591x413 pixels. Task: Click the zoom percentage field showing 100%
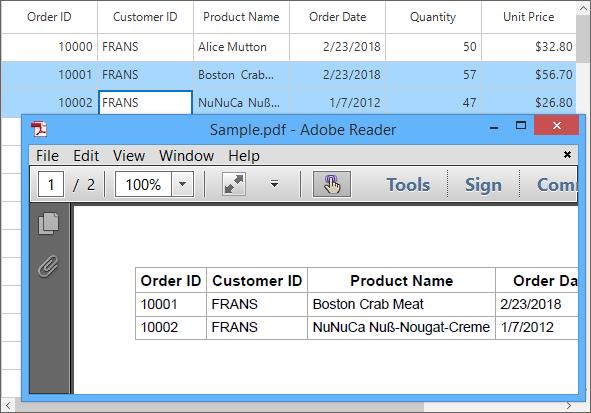tap(143, 184)
